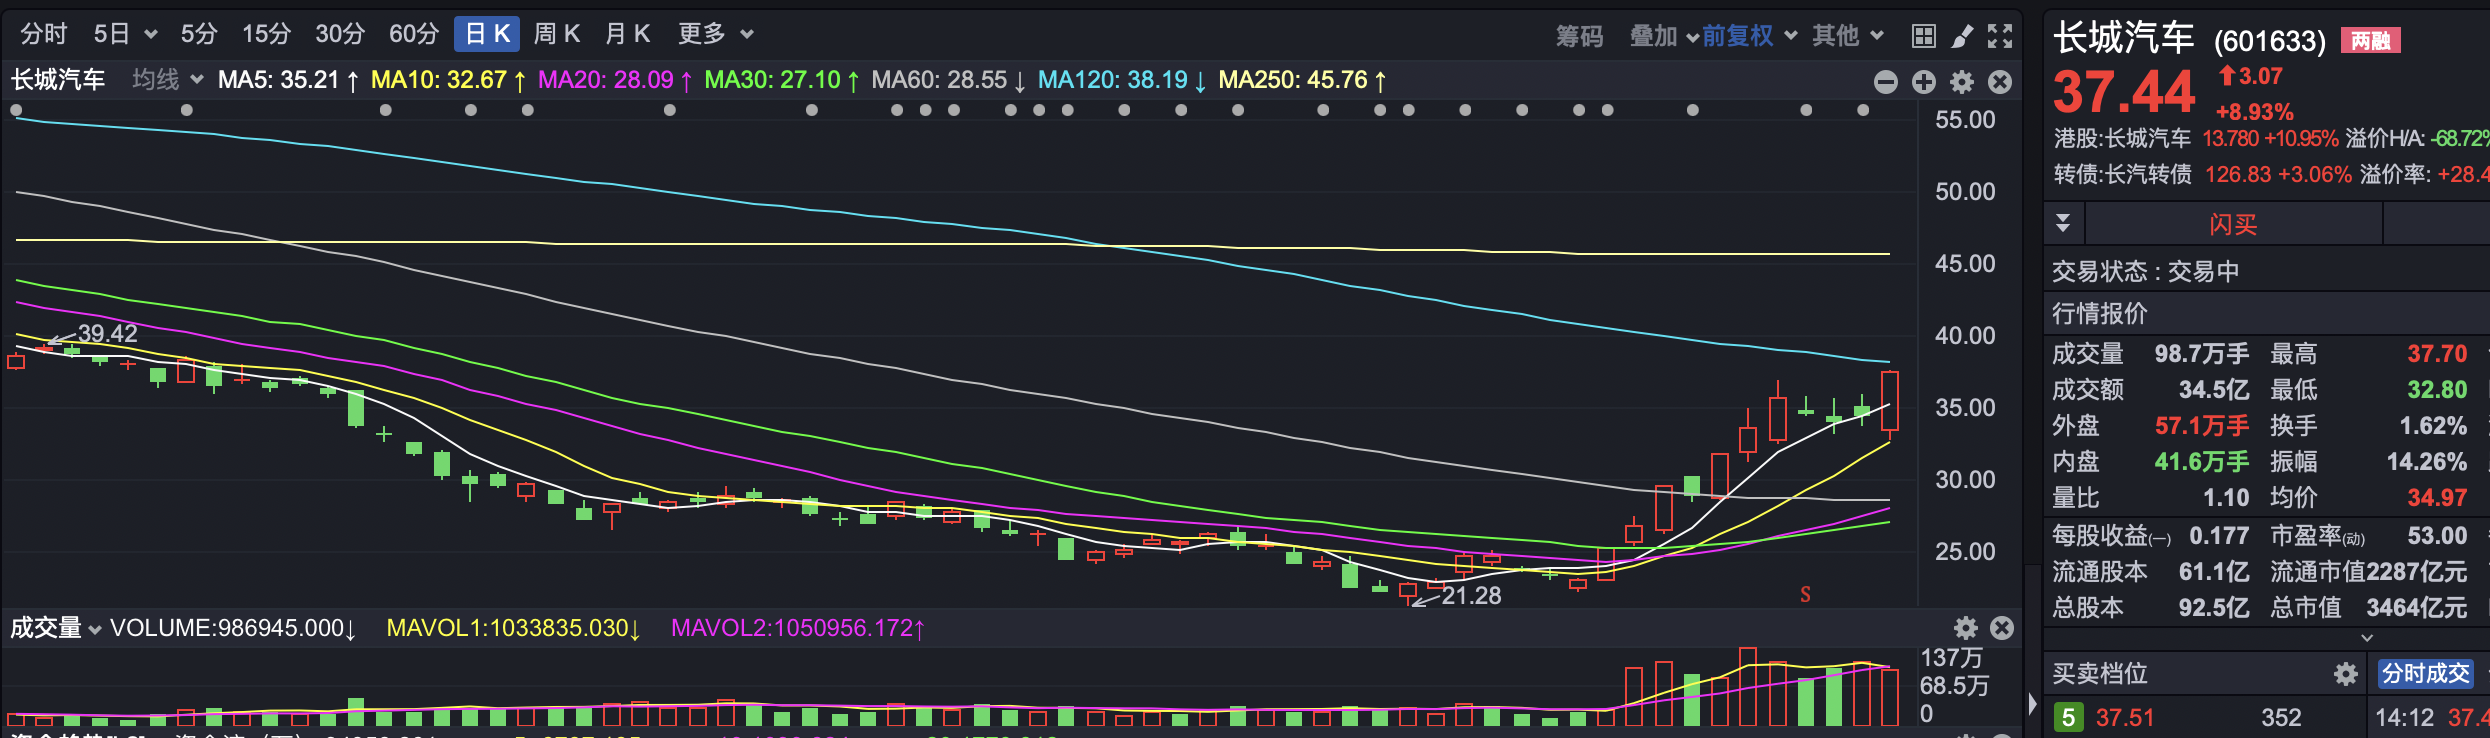Open the multi-chart grid layout icon

(x=1923, y=36)
